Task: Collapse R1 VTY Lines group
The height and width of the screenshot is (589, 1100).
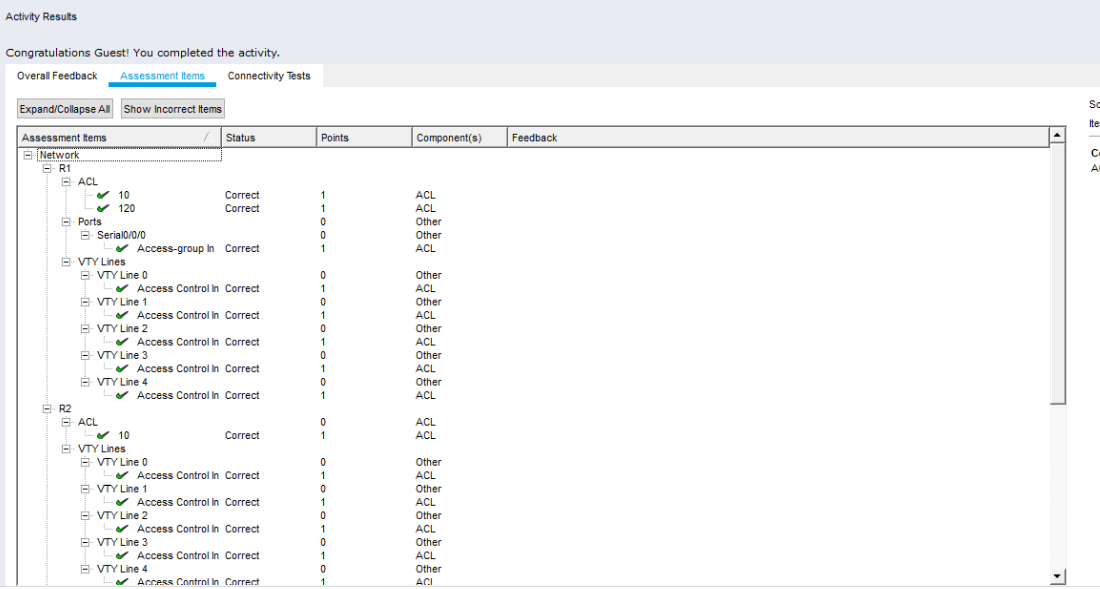Action: (x=67, y=262)
